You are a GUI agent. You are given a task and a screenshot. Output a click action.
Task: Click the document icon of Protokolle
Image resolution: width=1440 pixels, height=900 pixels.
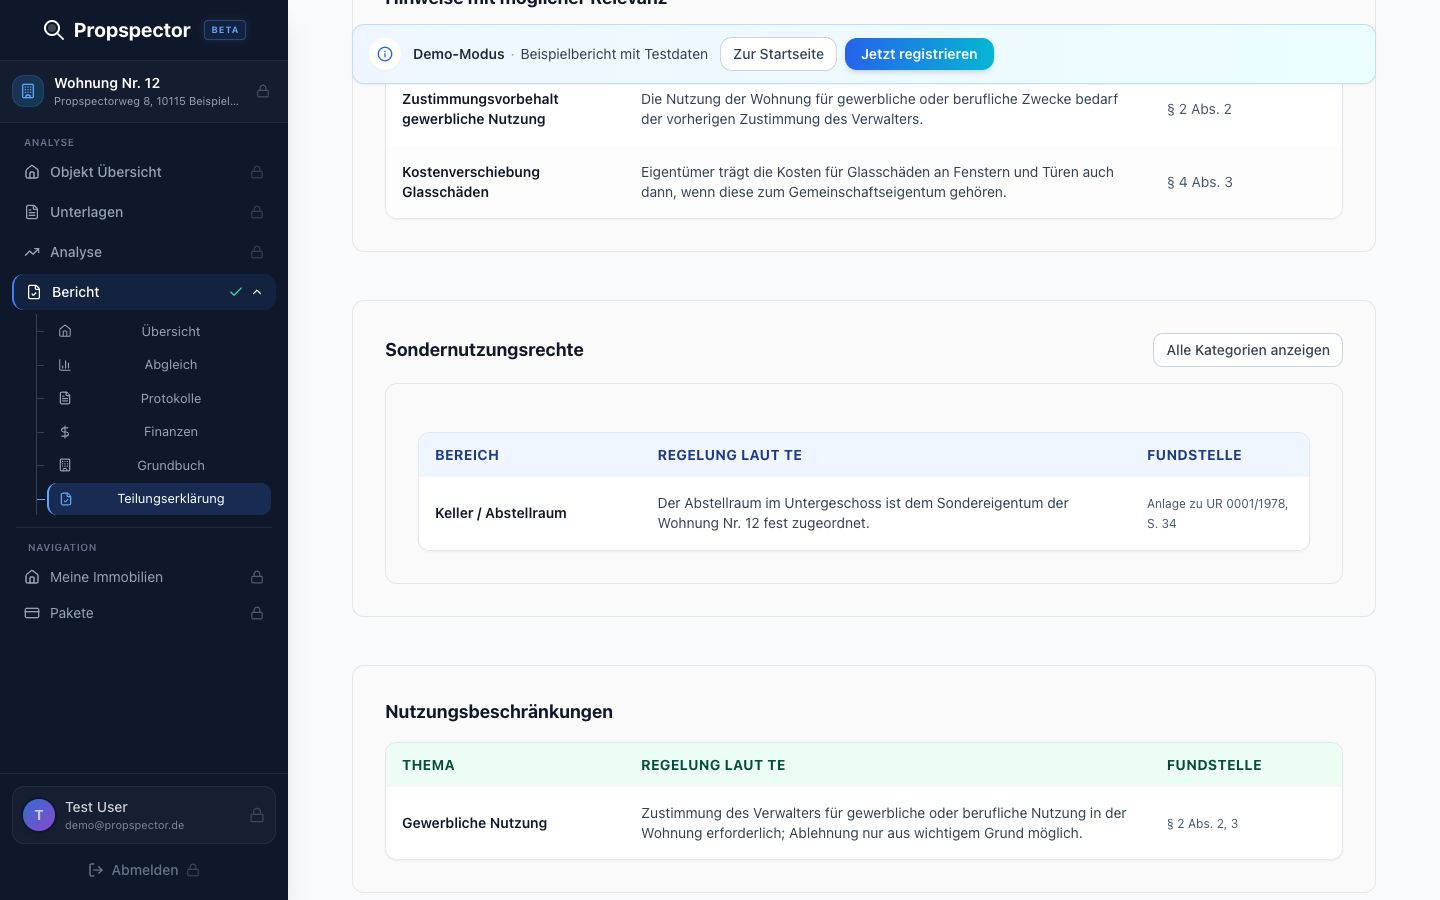tap(65, 398)
